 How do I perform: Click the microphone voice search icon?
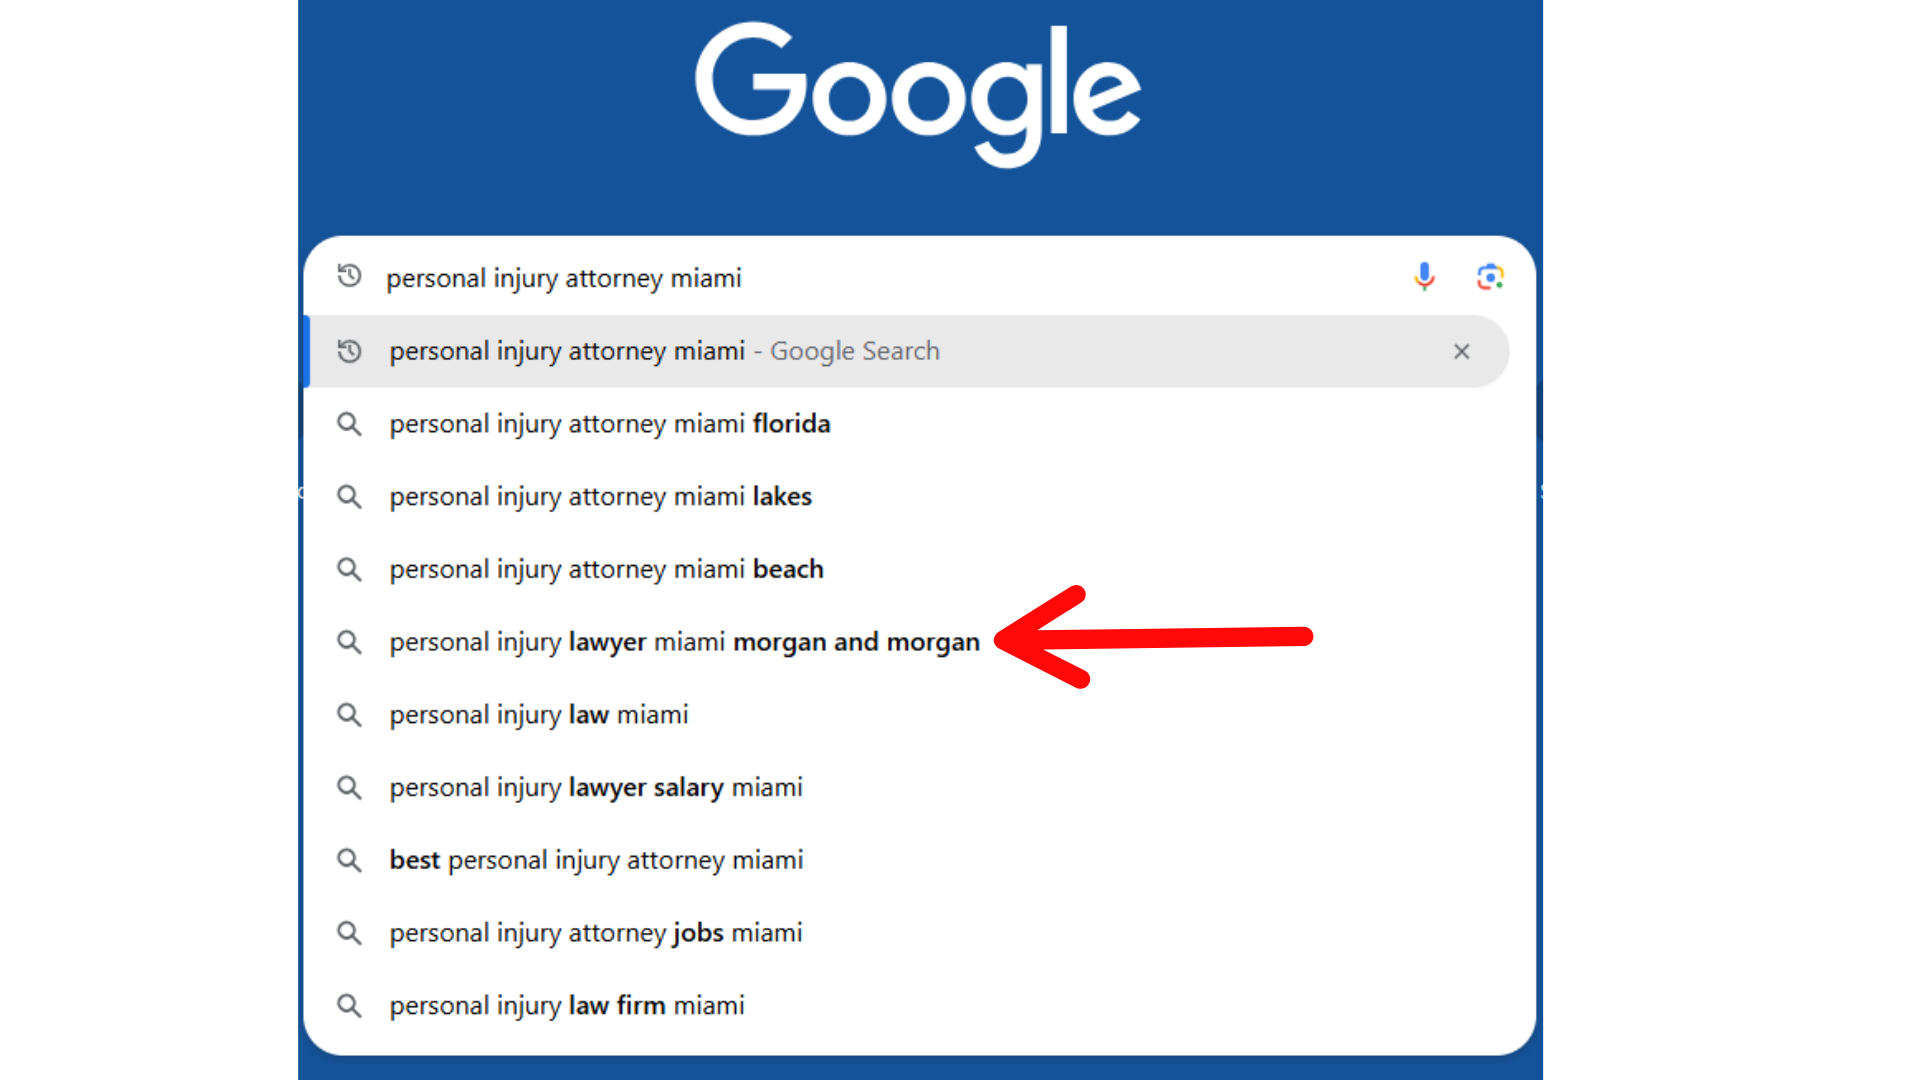tap(1424, 277)
